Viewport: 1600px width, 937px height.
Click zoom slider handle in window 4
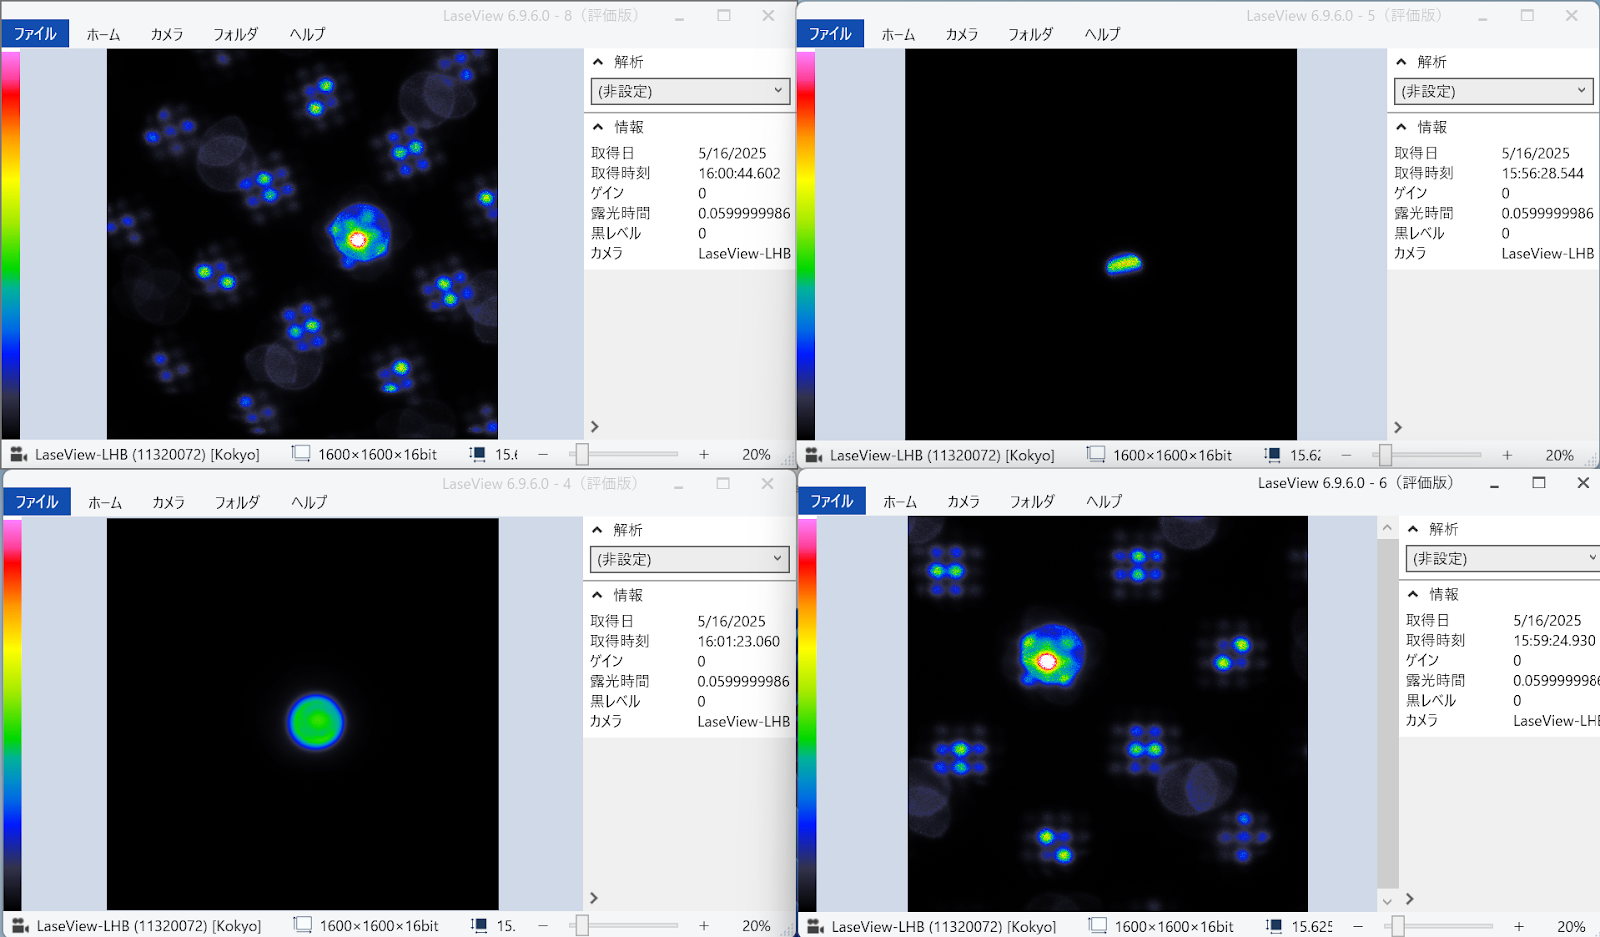click(x=582, y=926)
